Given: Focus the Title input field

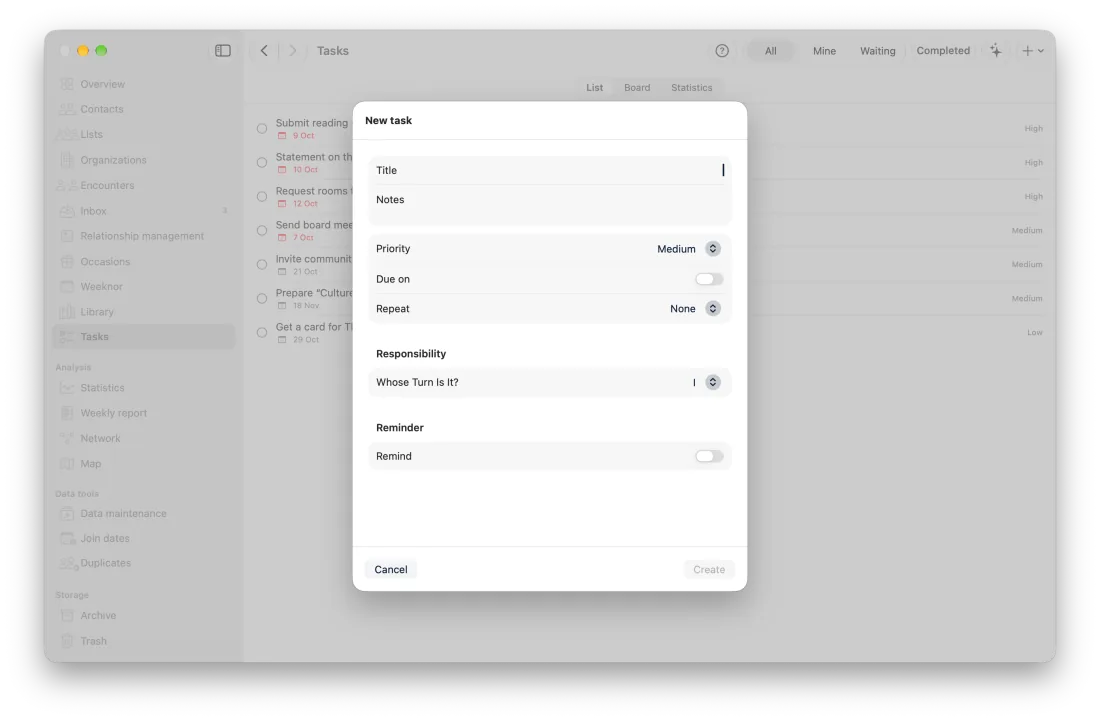Looking at the screenshot, I should [550, 170].
